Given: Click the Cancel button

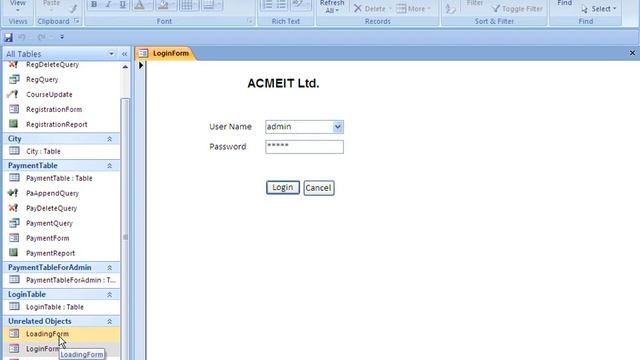Looking at the screenshot, I should (x=319, y=188).
